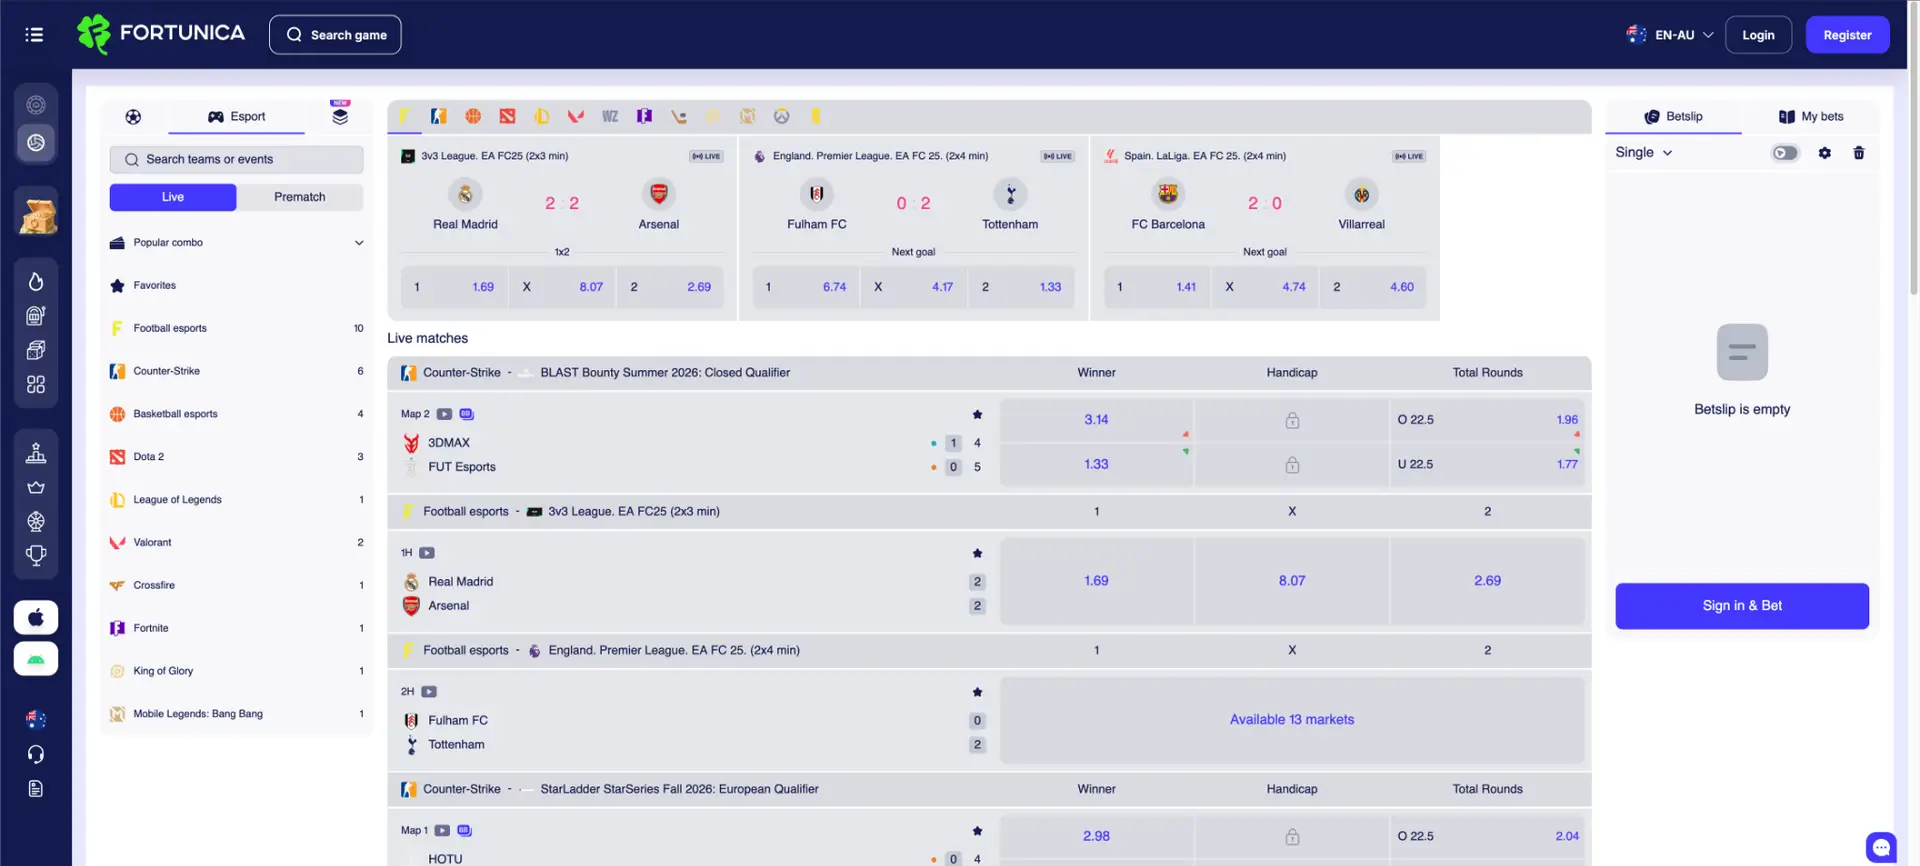Click the Search game button
Screen dimensions: 1920x866
335,35
